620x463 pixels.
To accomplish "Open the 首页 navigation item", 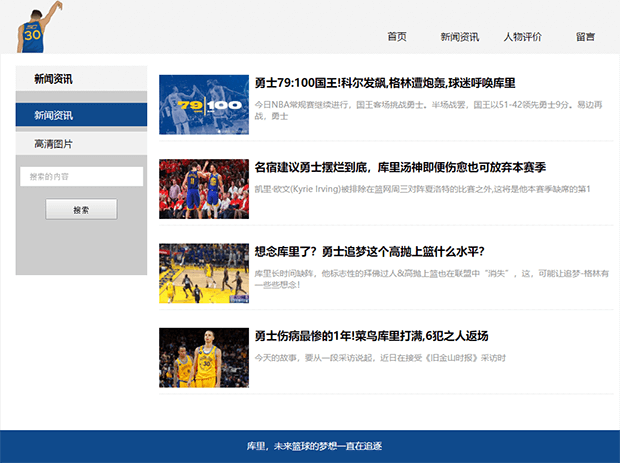I will (397, 37).
